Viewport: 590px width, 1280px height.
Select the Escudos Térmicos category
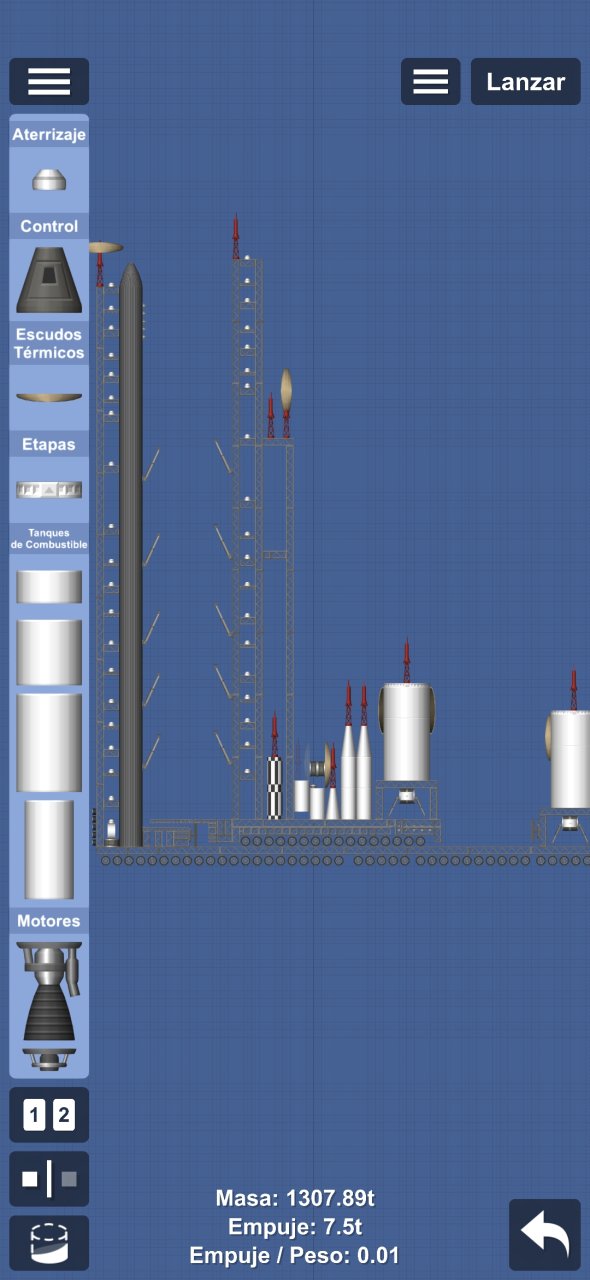click(49, 343)
